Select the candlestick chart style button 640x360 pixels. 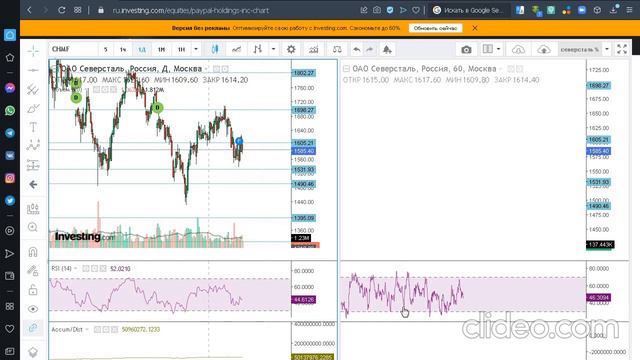click(215, 49)
